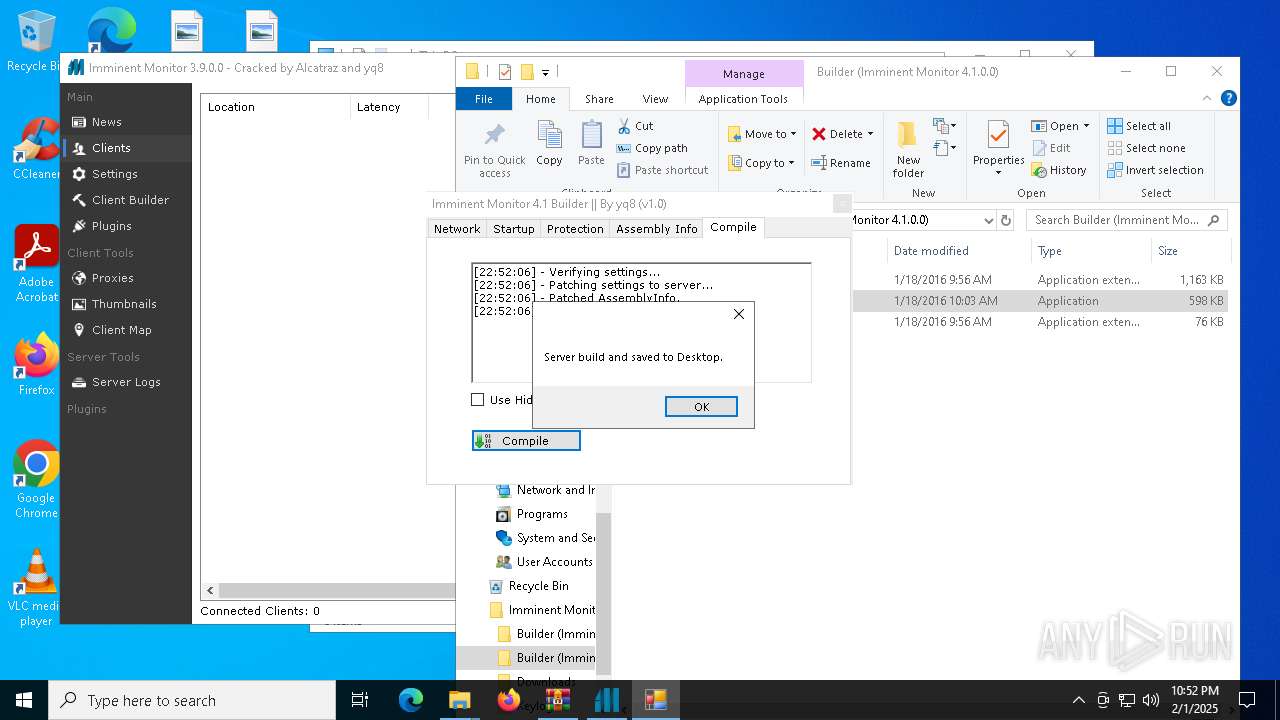Open WinRAR from the taskbar

click(x=558, y=700)
